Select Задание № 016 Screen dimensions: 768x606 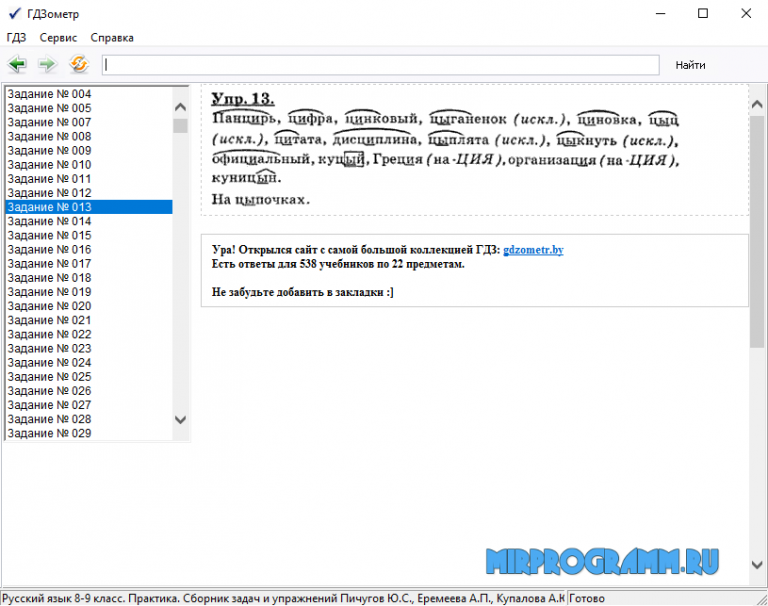(x=89, y=250)
